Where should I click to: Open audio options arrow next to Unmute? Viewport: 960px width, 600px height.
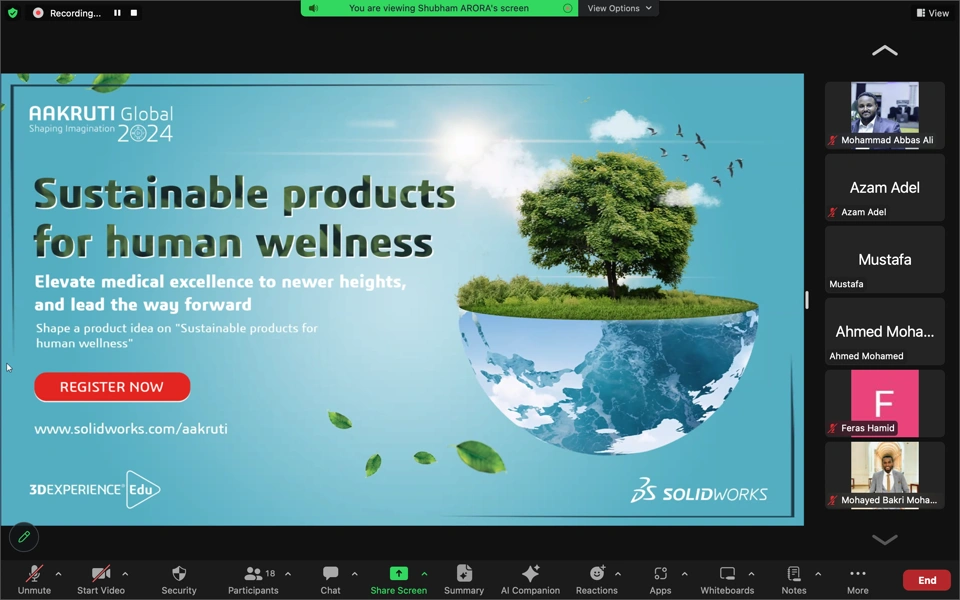58,574
